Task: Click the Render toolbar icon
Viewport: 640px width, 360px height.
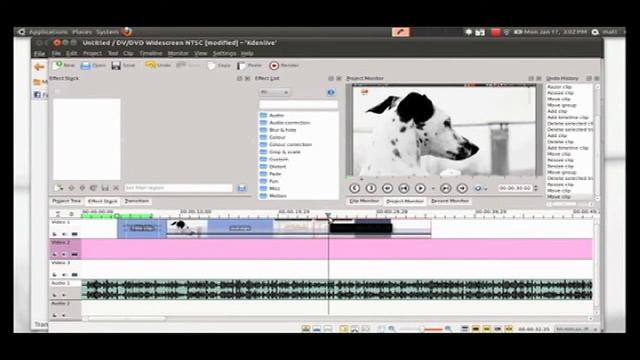Action: click(x=274, y=65)
